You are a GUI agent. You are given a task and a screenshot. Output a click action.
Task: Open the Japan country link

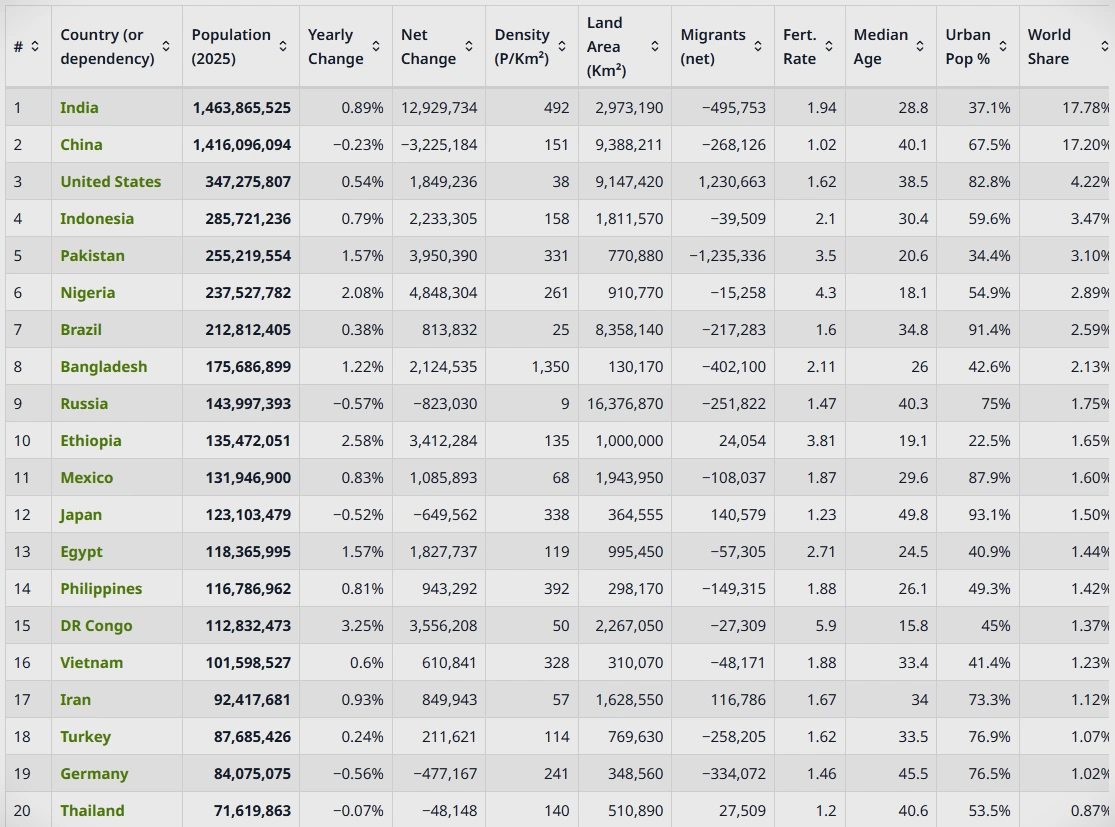[x=80, y=514]
